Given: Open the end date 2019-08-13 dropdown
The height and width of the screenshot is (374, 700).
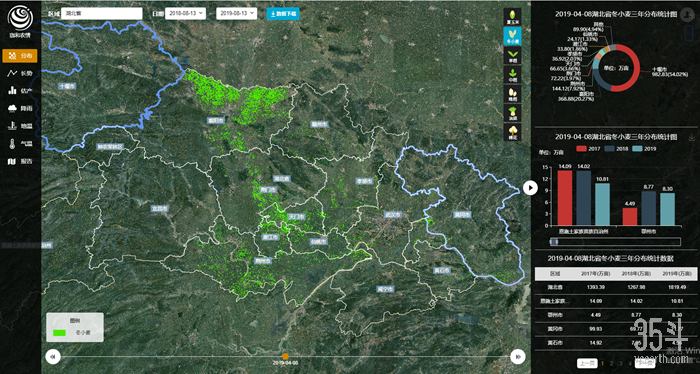Looking at the screenshot, I should pyautogui.click(x=237, y=13).
